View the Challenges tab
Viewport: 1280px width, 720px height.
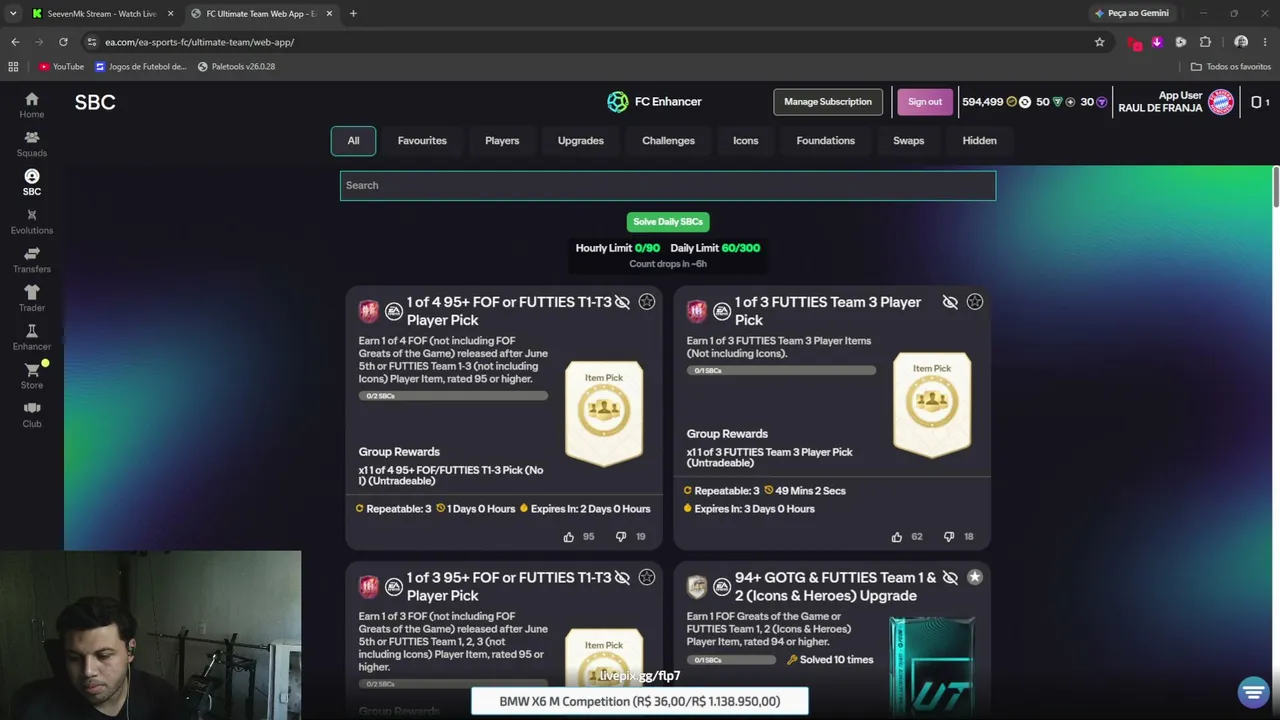[x=668, y=141]
